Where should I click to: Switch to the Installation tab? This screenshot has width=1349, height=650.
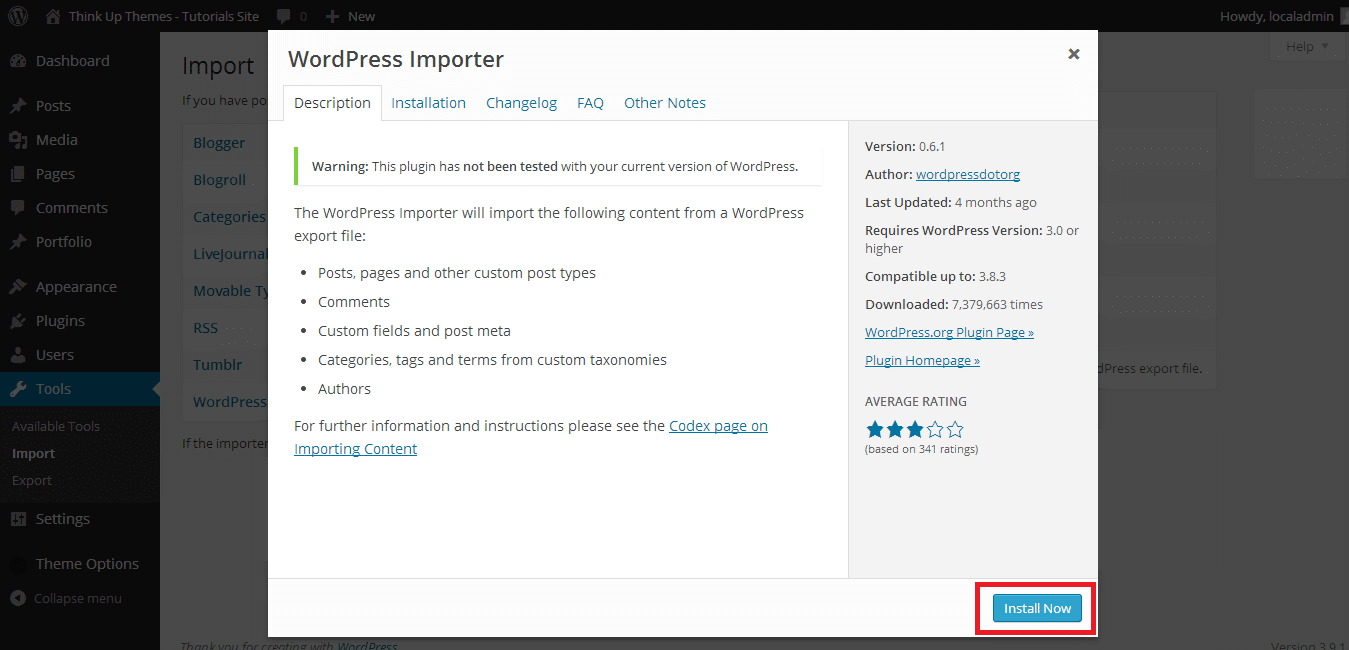tap(428, 103)
